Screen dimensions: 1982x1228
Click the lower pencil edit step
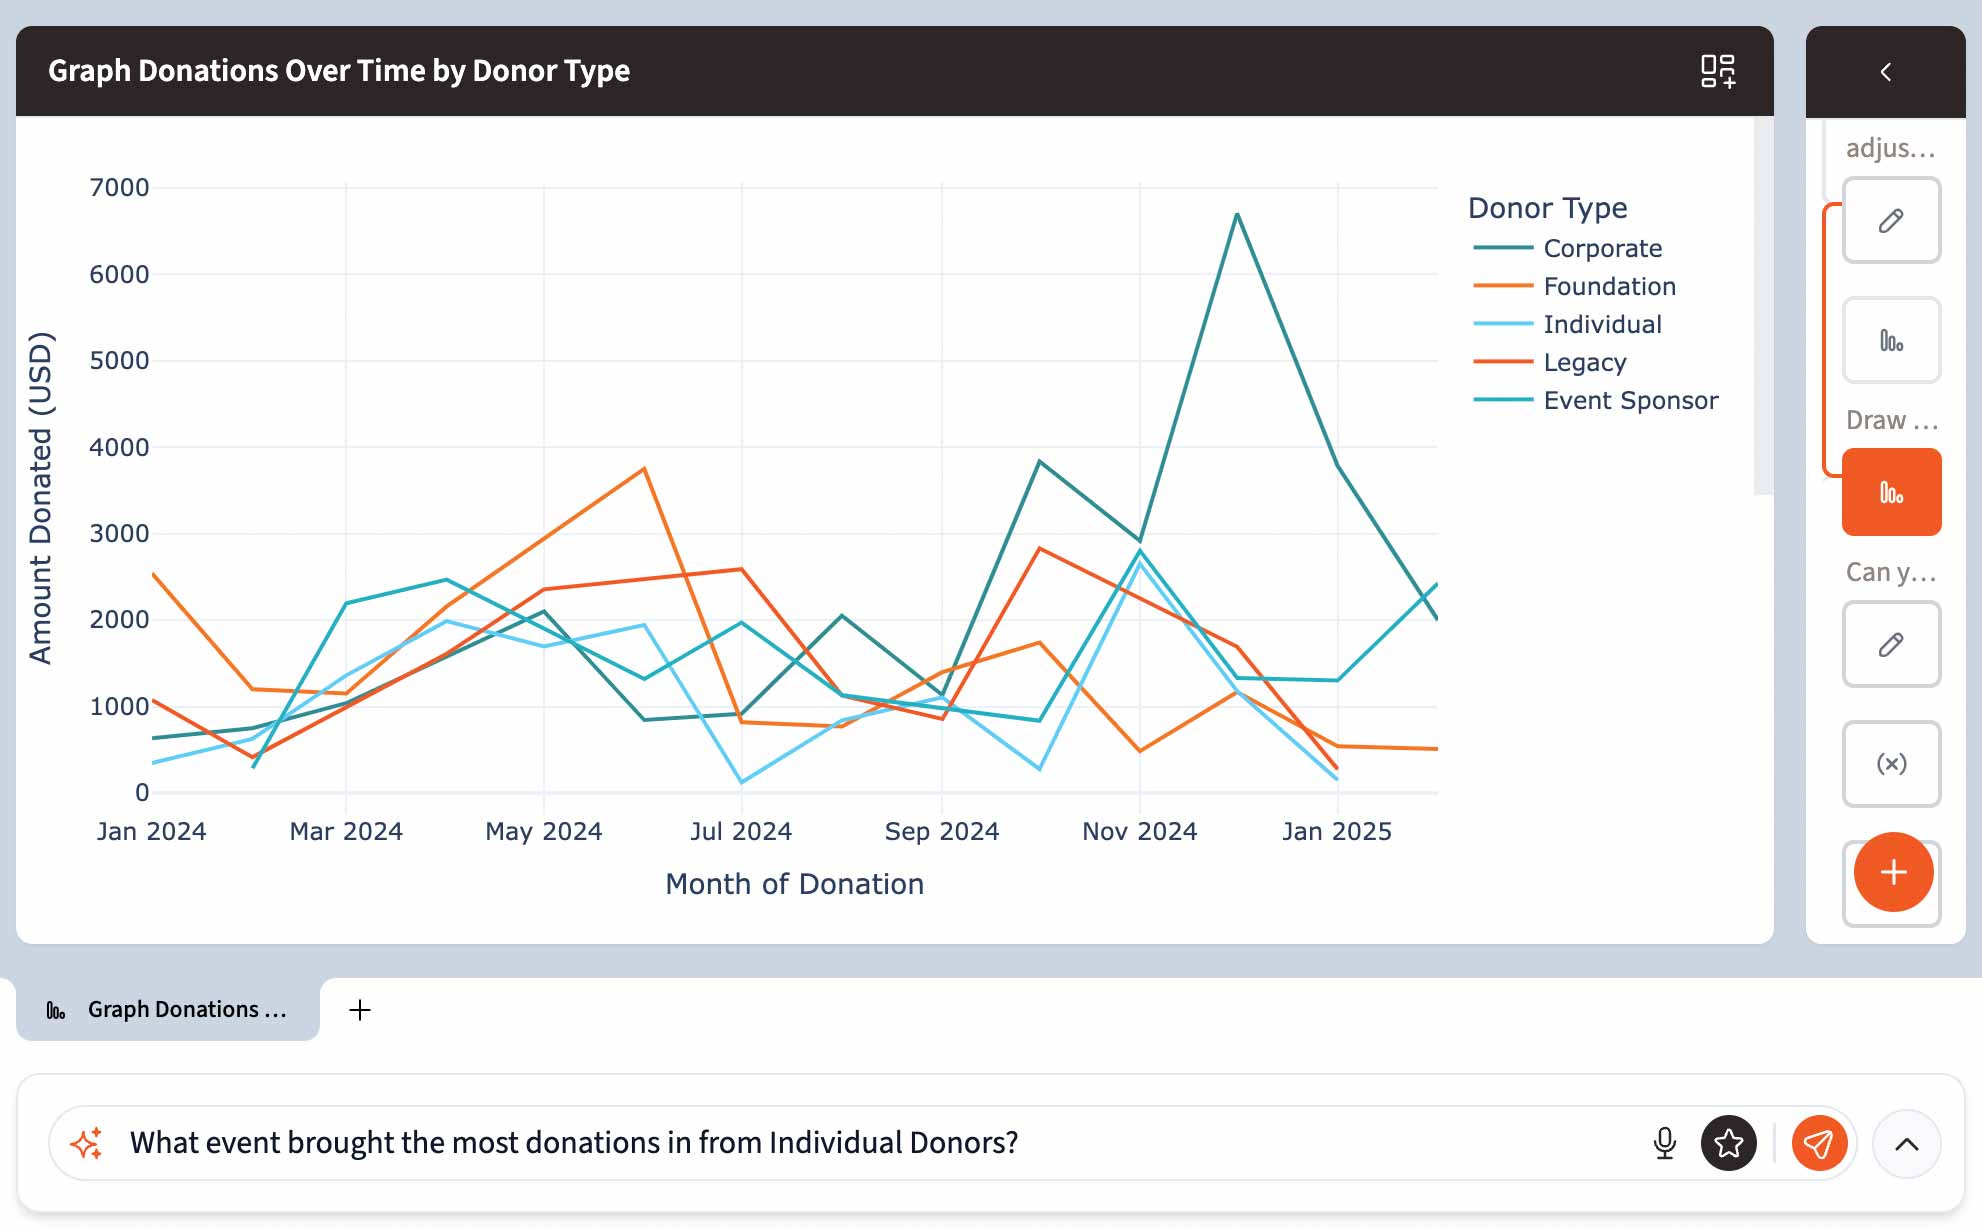coord(1890,645)
